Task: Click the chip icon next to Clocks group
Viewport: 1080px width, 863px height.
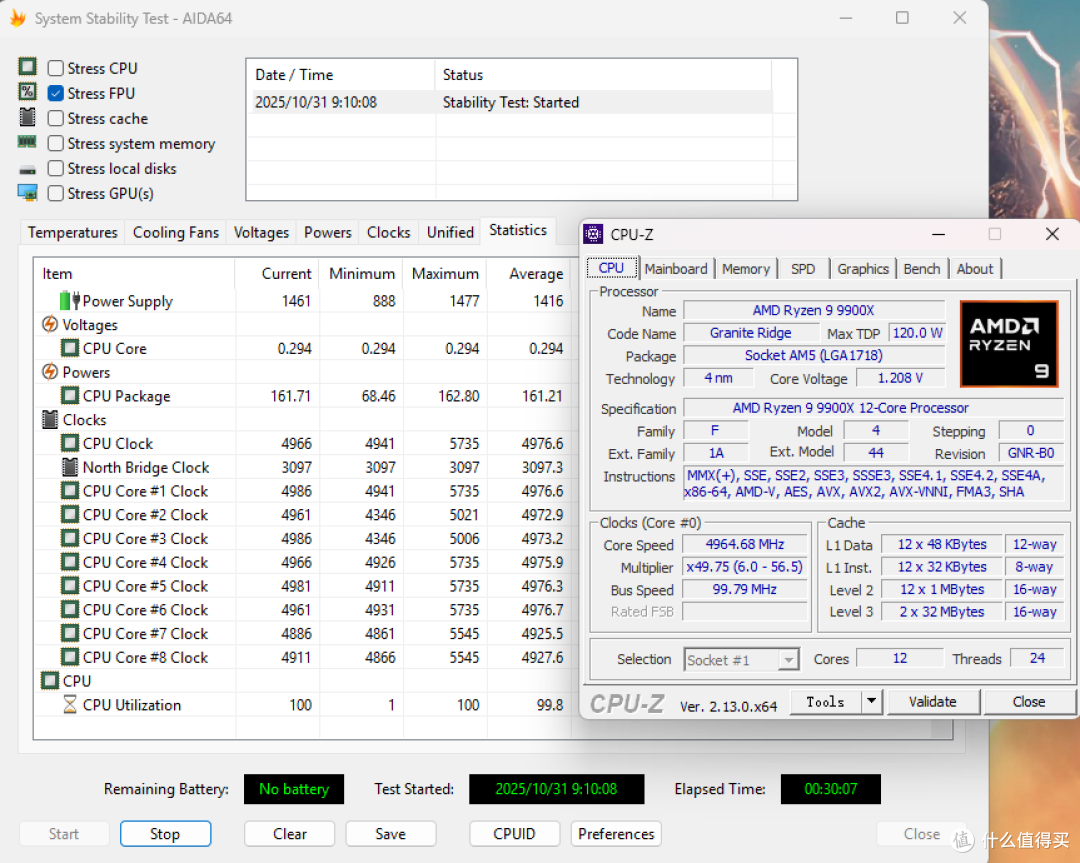Action: point(50,419)
